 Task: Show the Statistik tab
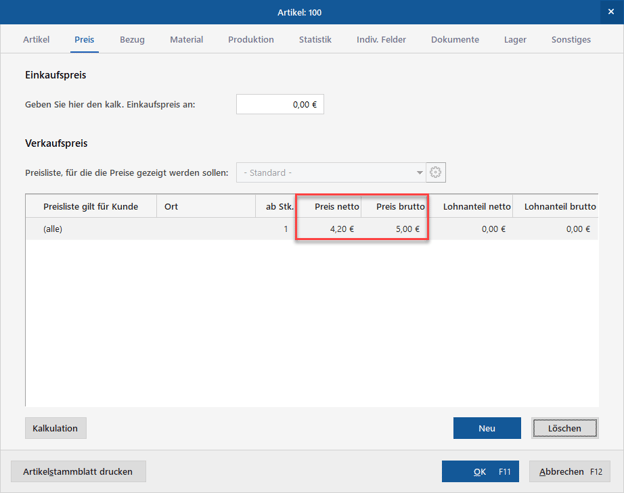coord(315,40)
